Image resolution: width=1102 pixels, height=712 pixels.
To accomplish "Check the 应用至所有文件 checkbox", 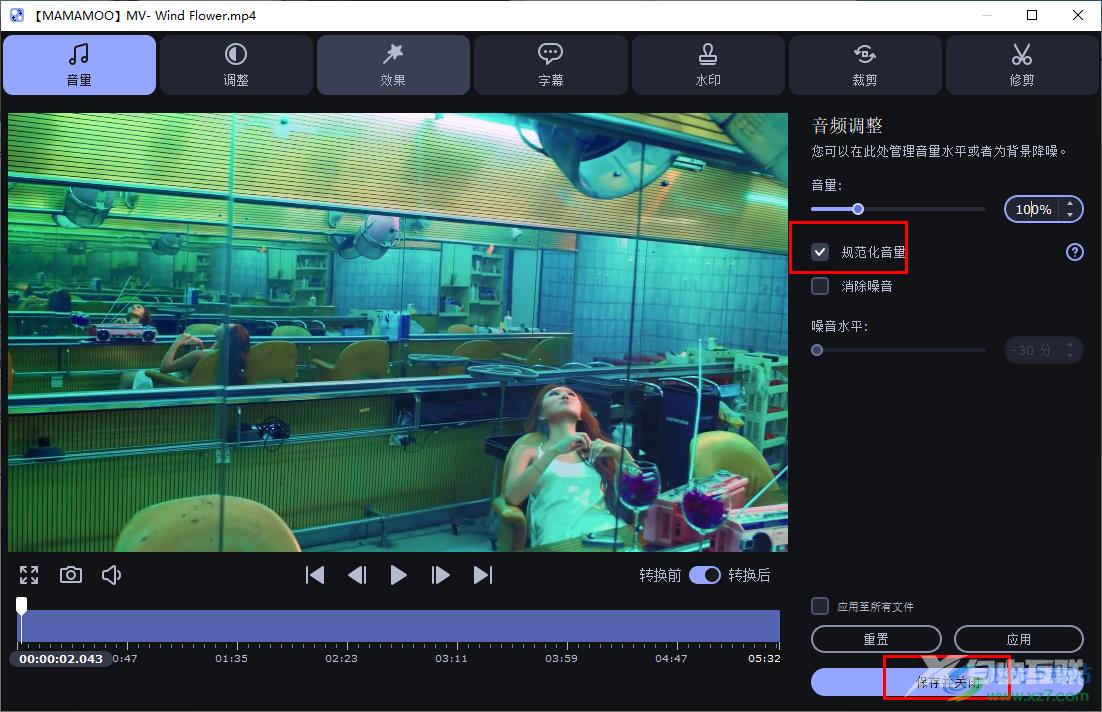I will pos(820,606).
